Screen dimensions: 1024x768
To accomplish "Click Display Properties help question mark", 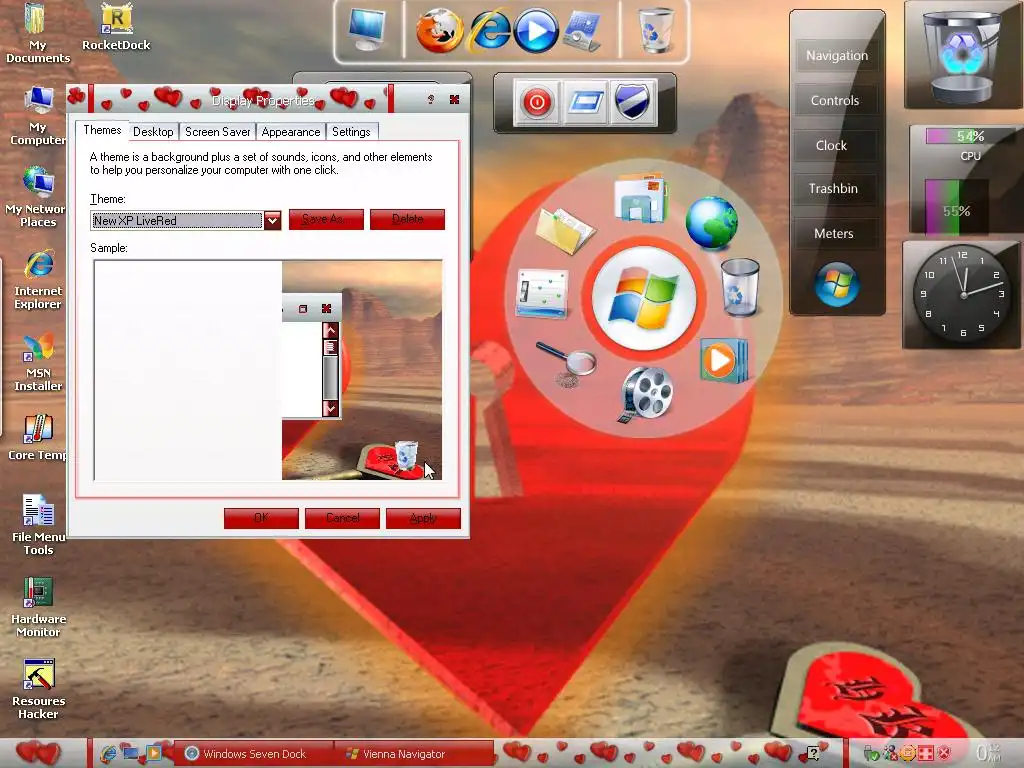I will (430, 99).
